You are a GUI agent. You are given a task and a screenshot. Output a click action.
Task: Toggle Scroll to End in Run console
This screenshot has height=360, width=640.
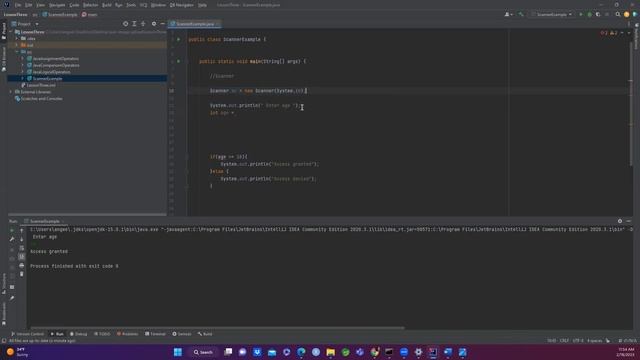pos(22,257)
